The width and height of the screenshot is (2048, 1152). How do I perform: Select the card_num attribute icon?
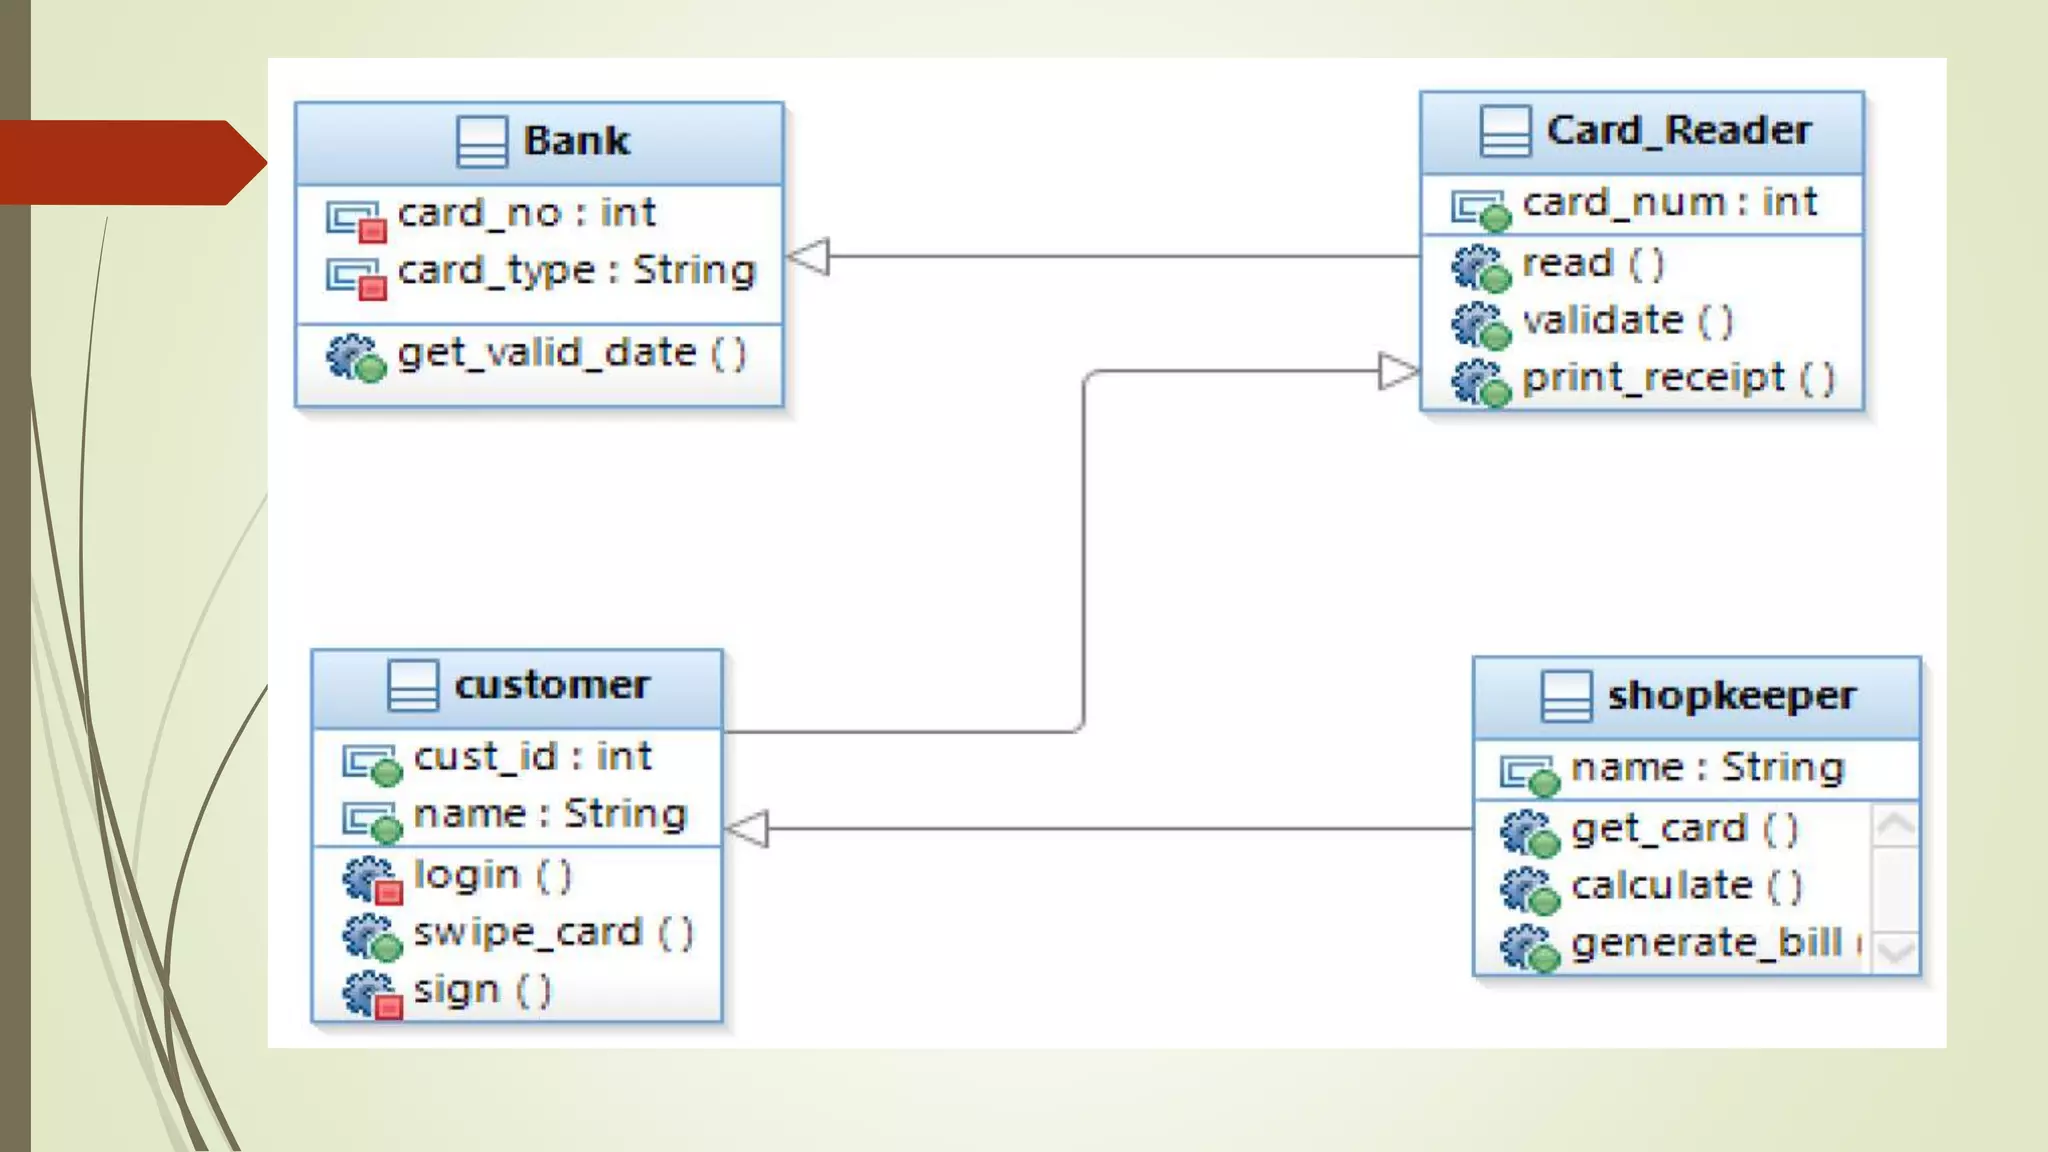[1480, 209]
